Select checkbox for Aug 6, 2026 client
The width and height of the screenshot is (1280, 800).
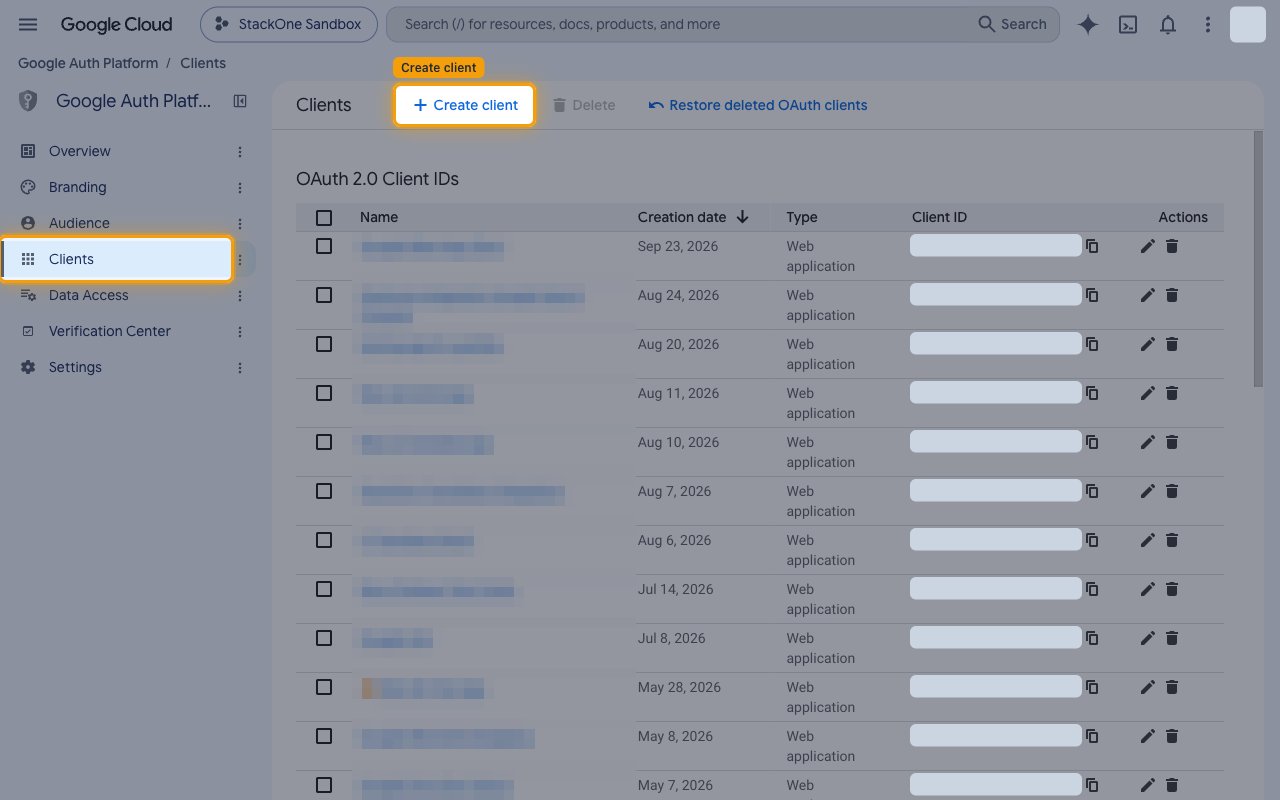click(324, 540)
